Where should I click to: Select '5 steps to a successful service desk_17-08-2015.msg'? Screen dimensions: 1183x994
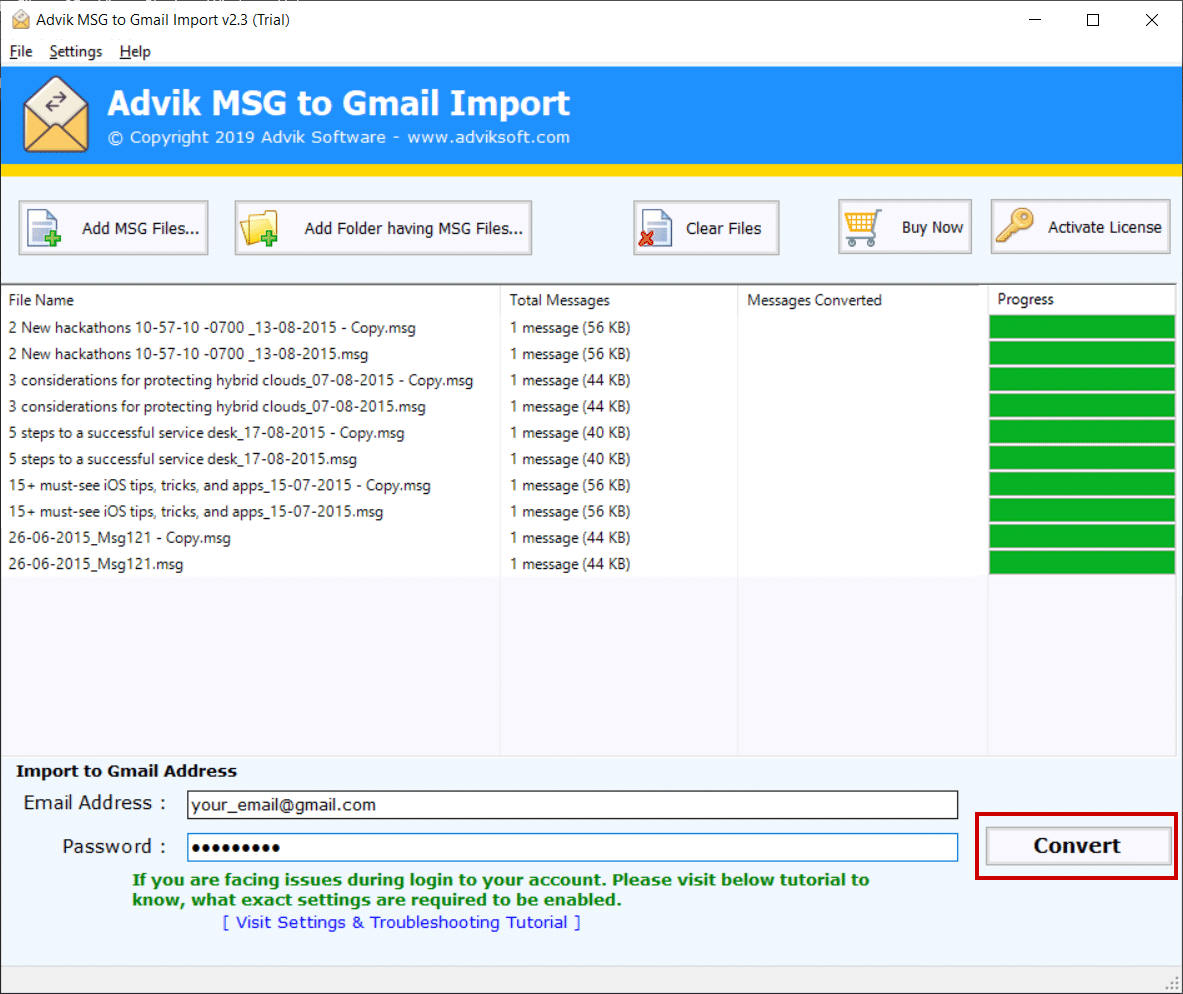[183, 459]
